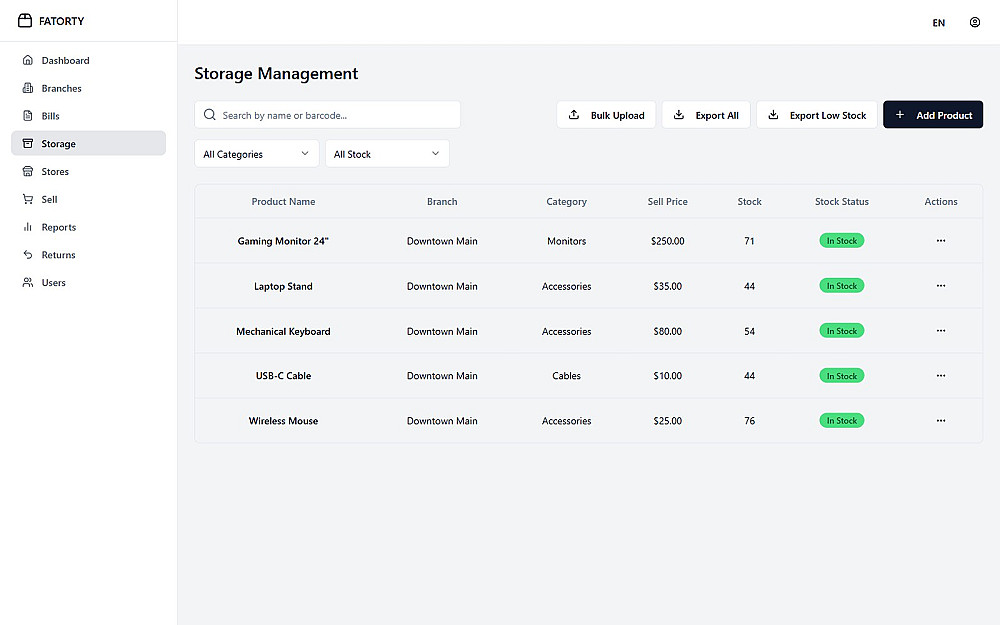Click the Stores shop icon
1000x625 pixels.
click(x=27, y=171)
